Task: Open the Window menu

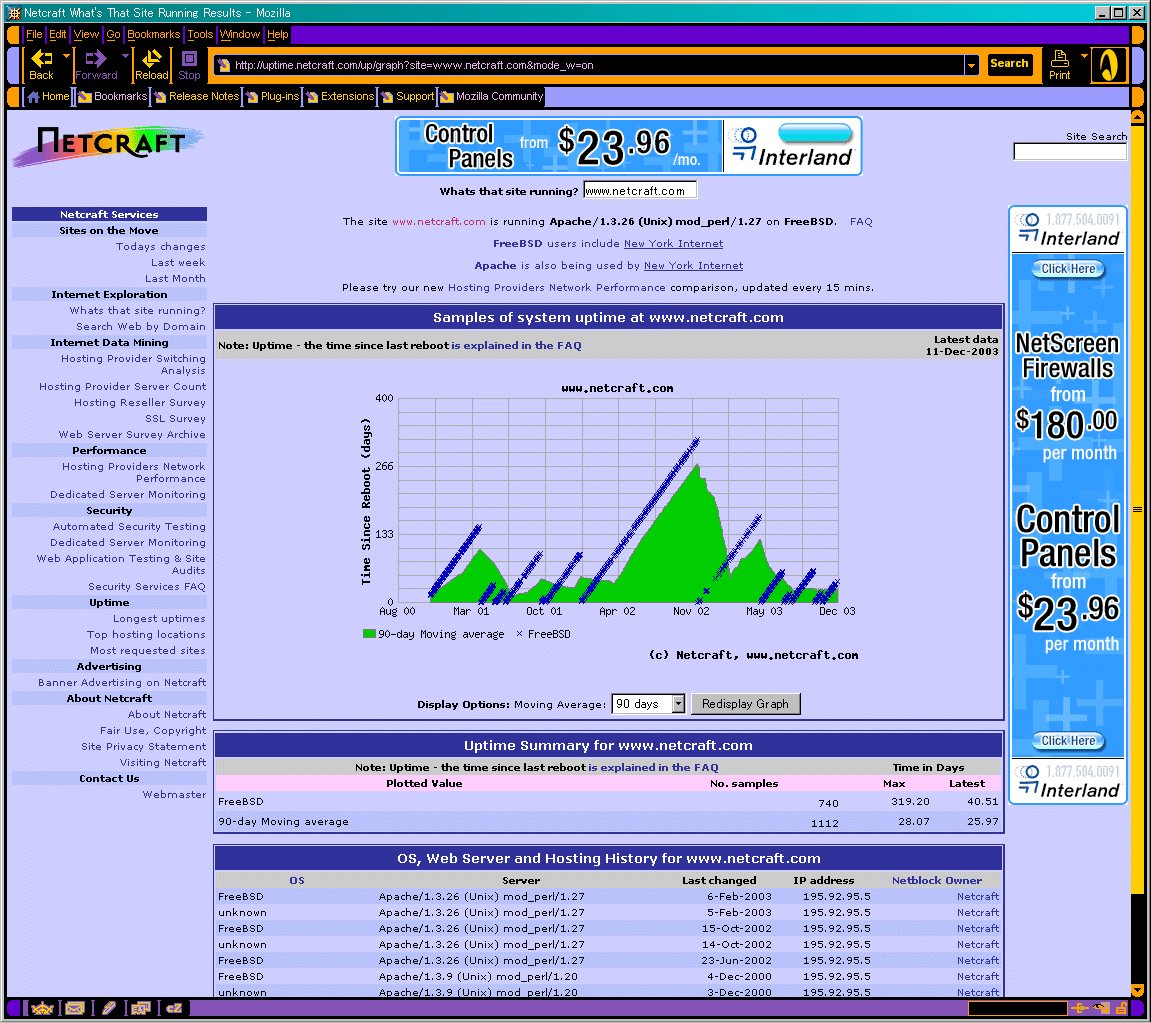Action: click(x=239, y=34)
